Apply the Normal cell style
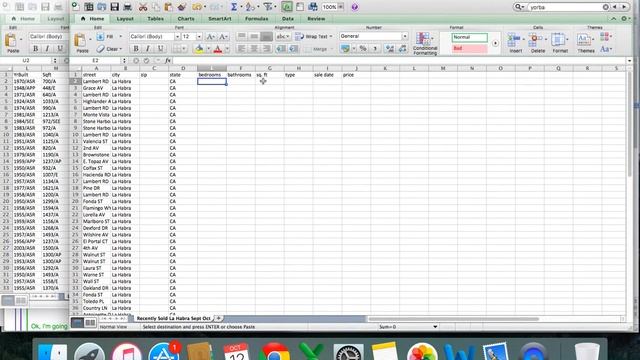Screen dimensions: 640x360 pos(469,37)
